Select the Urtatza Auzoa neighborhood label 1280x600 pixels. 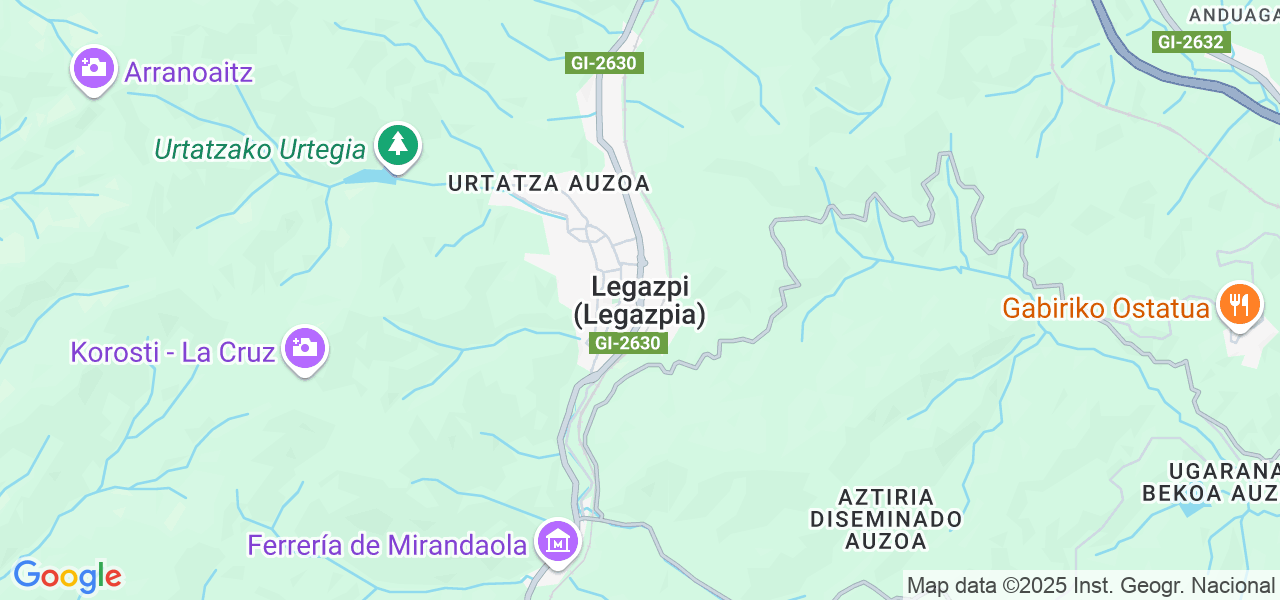pos(549,184)
